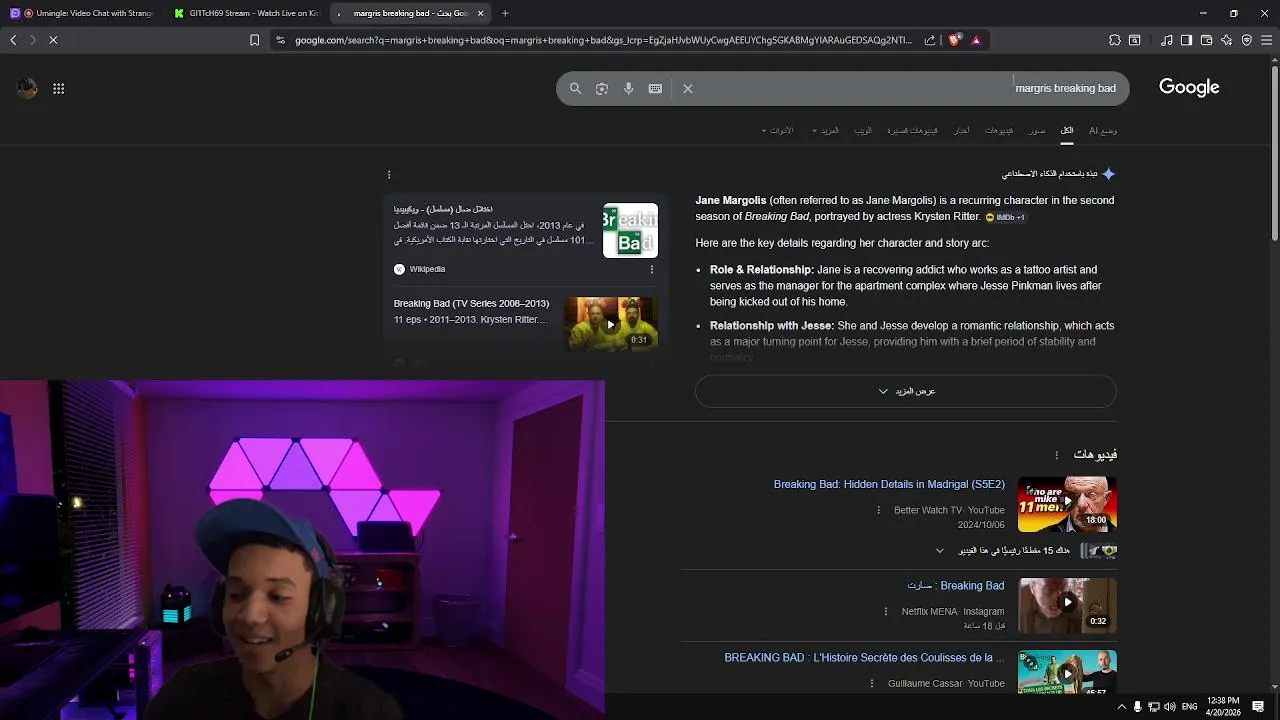Open Videos section three-dot menu

1056,455
